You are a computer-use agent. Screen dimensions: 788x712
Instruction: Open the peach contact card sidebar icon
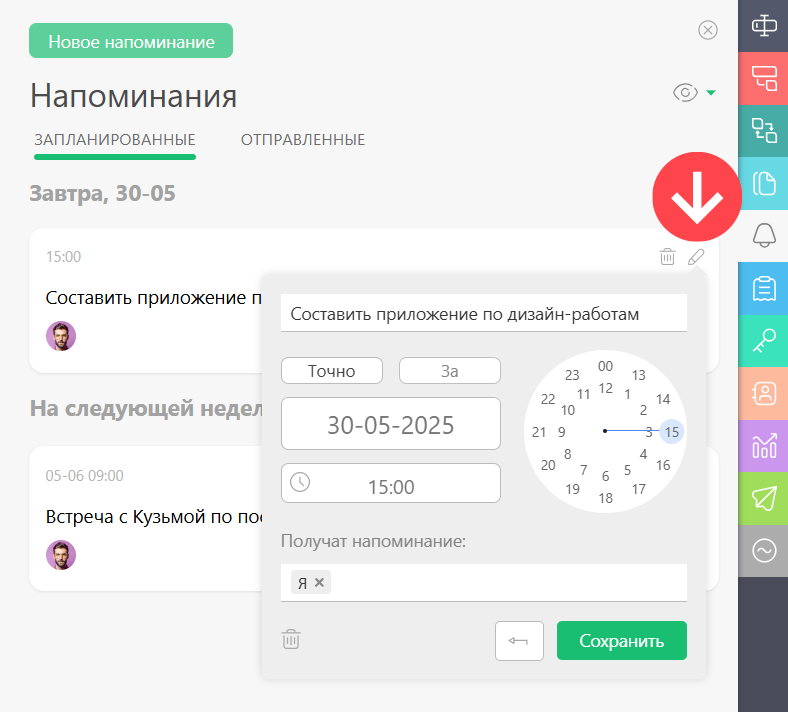(x=764, y=393)
